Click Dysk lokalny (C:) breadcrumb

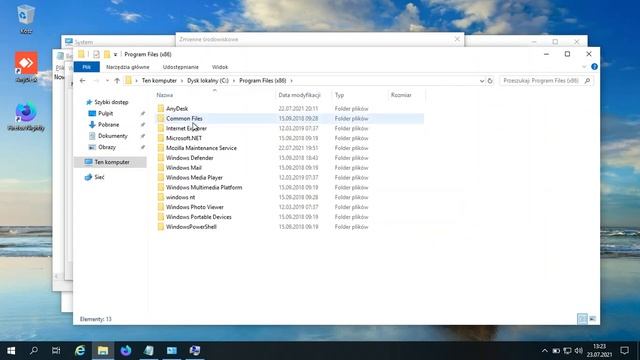point(208,81)
